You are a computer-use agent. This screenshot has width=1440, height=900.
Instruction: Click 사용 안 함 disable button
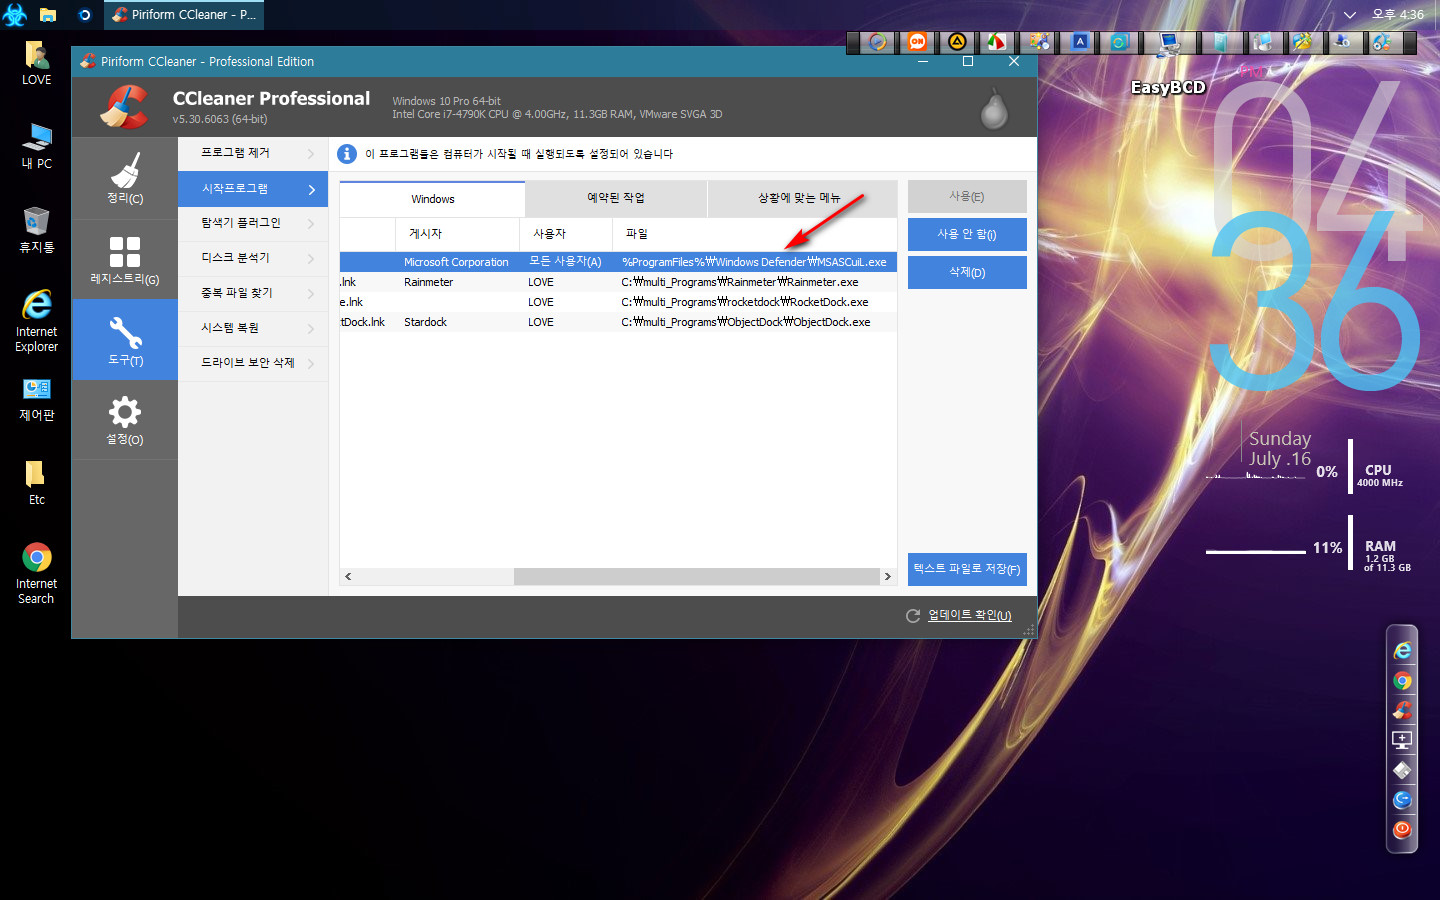click(x=967, y=235)
